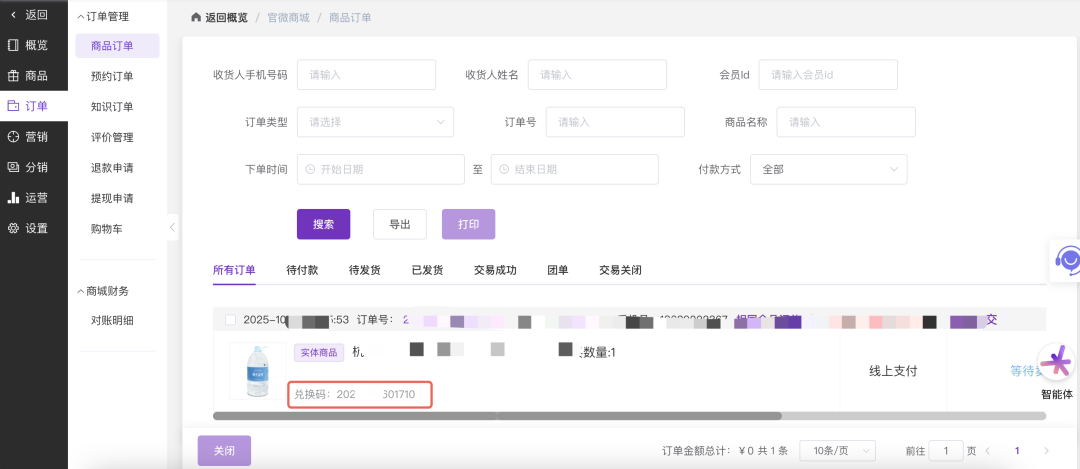Click the 运营 operations chart icon
This screenshot has height=469, width=1080.
pos(14,198)
